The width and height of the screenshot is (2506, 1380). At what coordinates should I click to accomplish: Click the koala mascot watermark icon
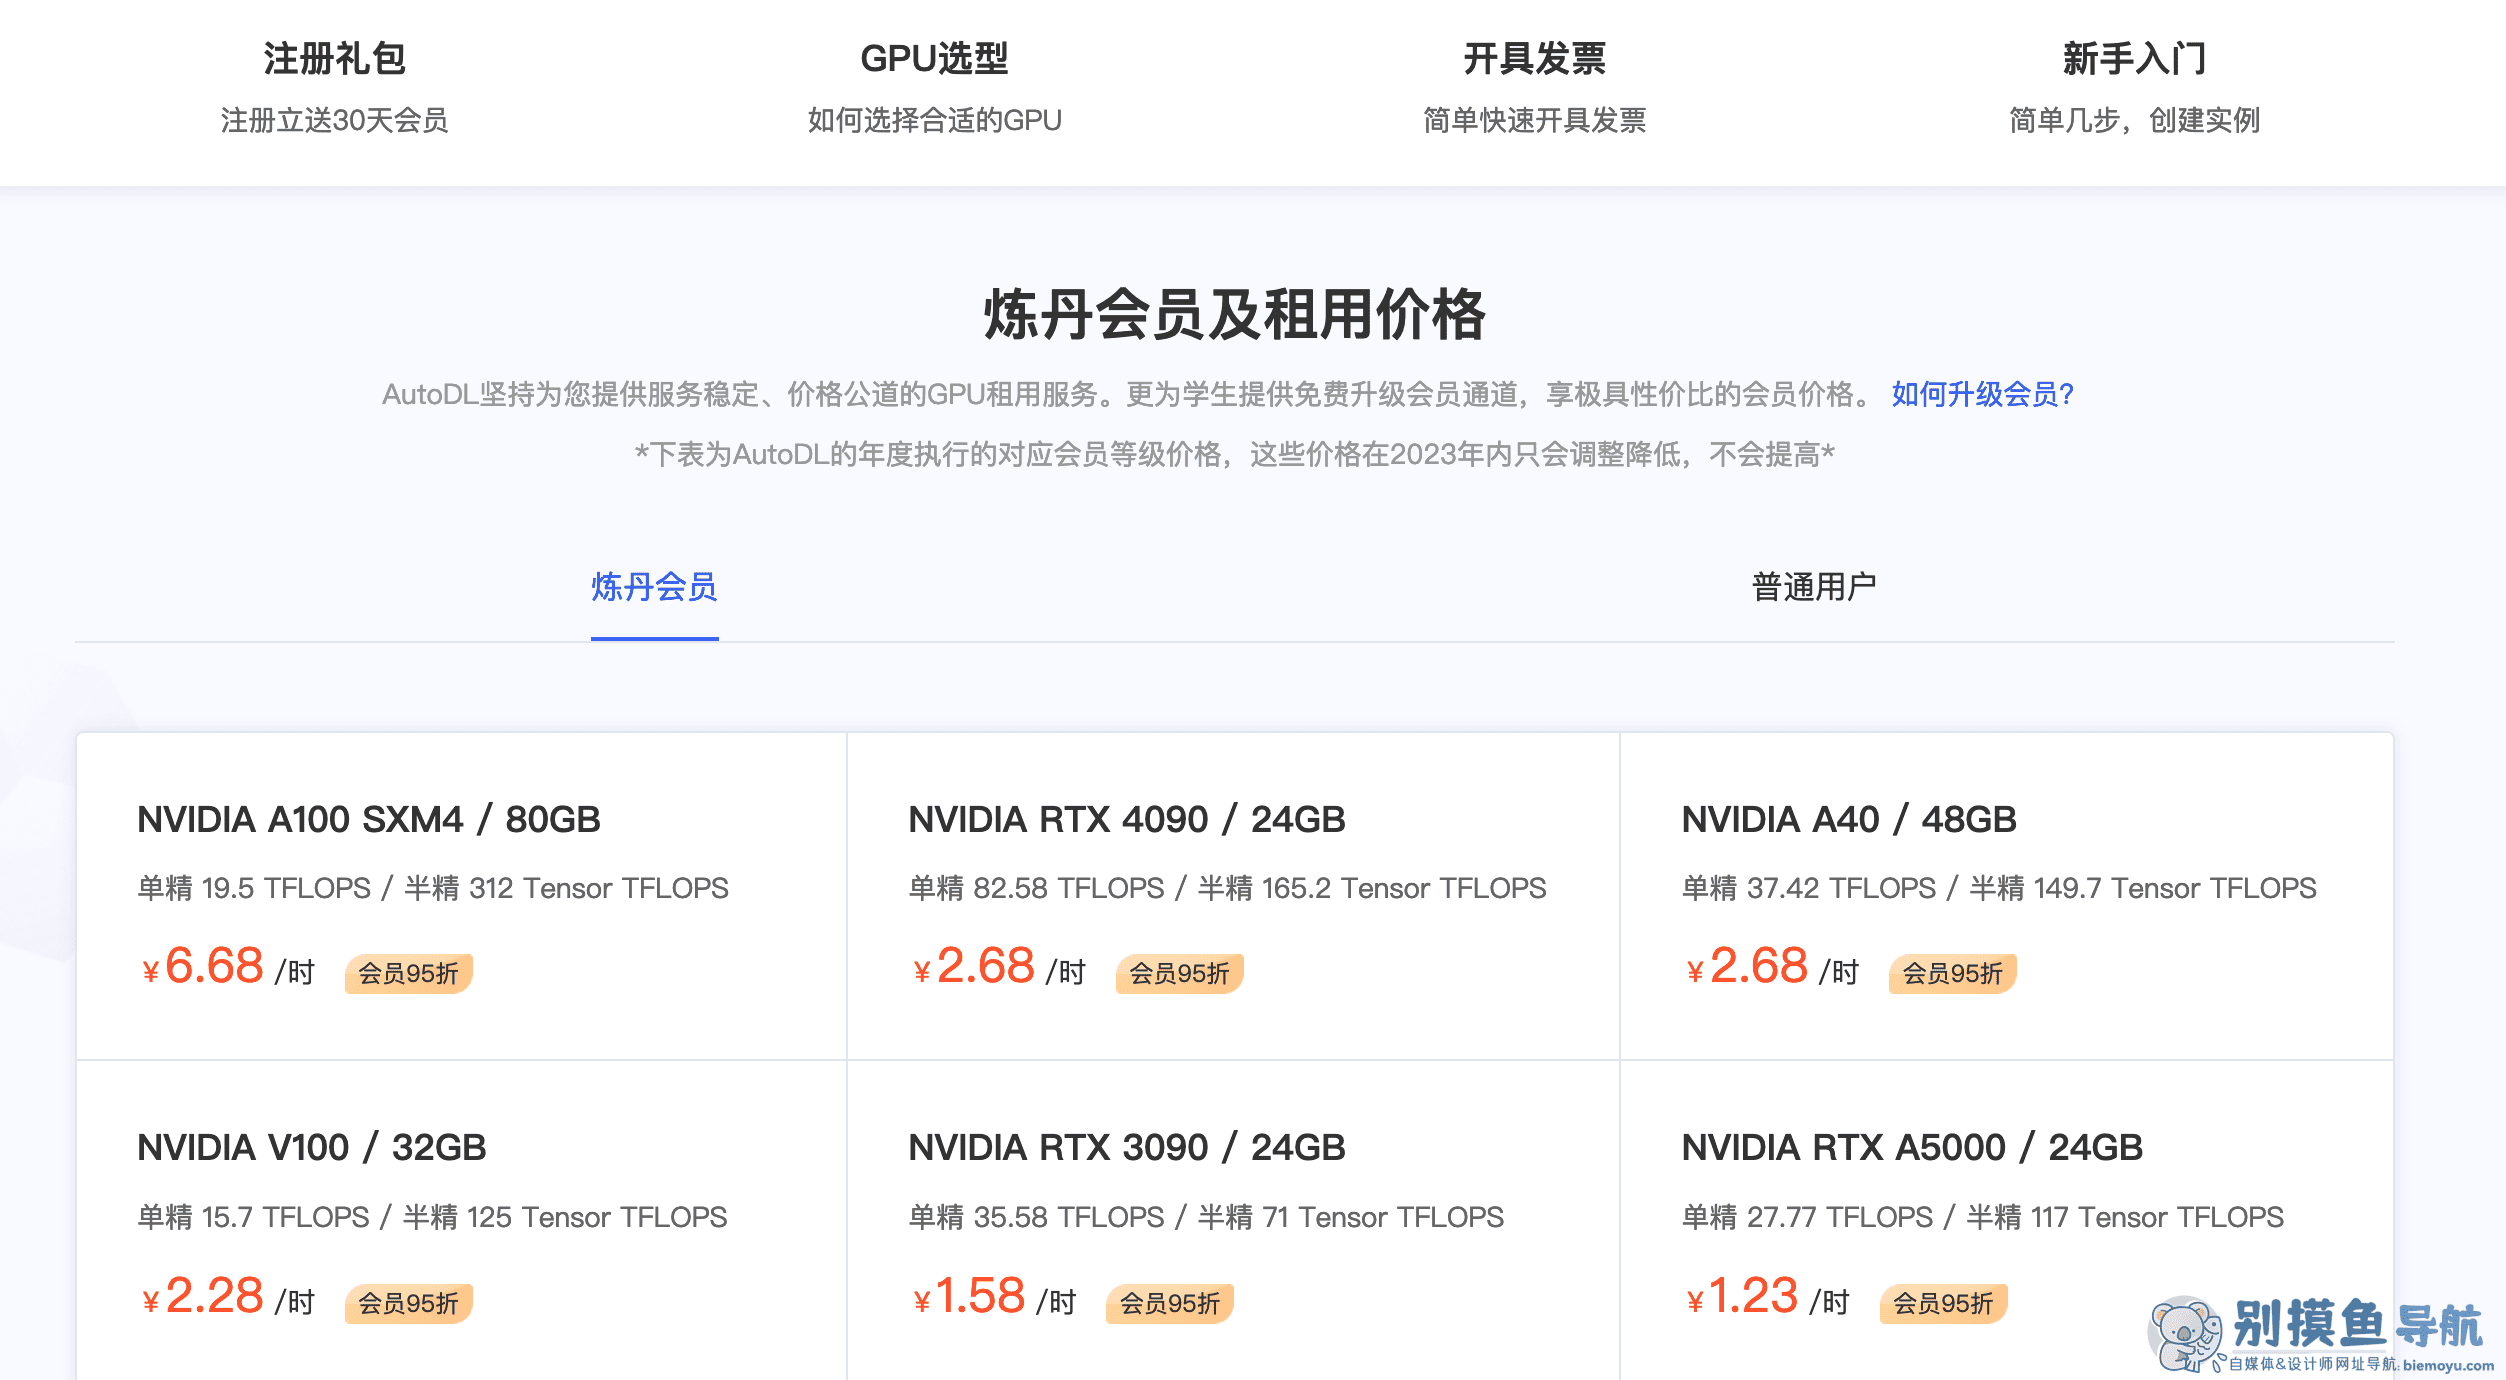click(2186, 1334)
